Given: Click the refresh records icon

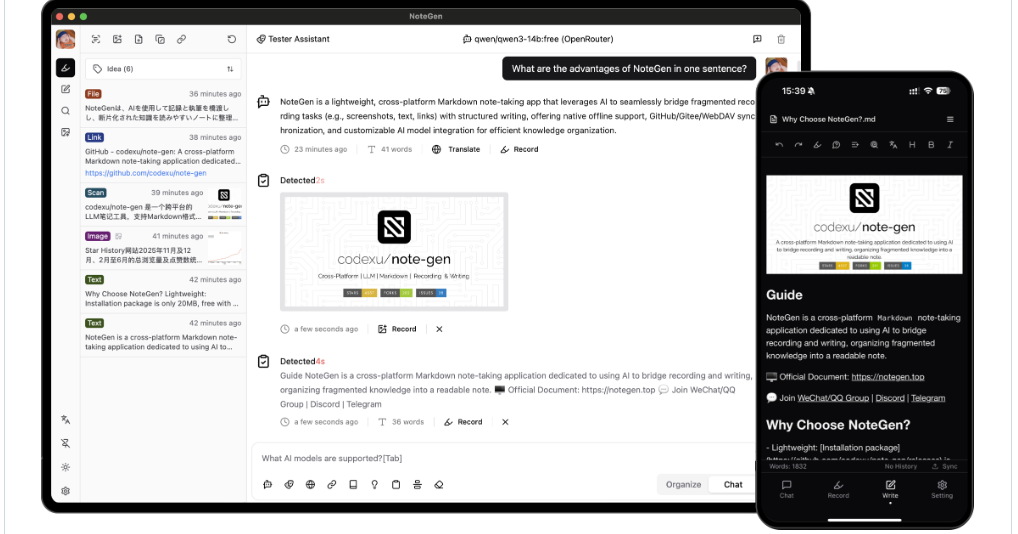Looking at the screenshot, I should click(232, 39).
